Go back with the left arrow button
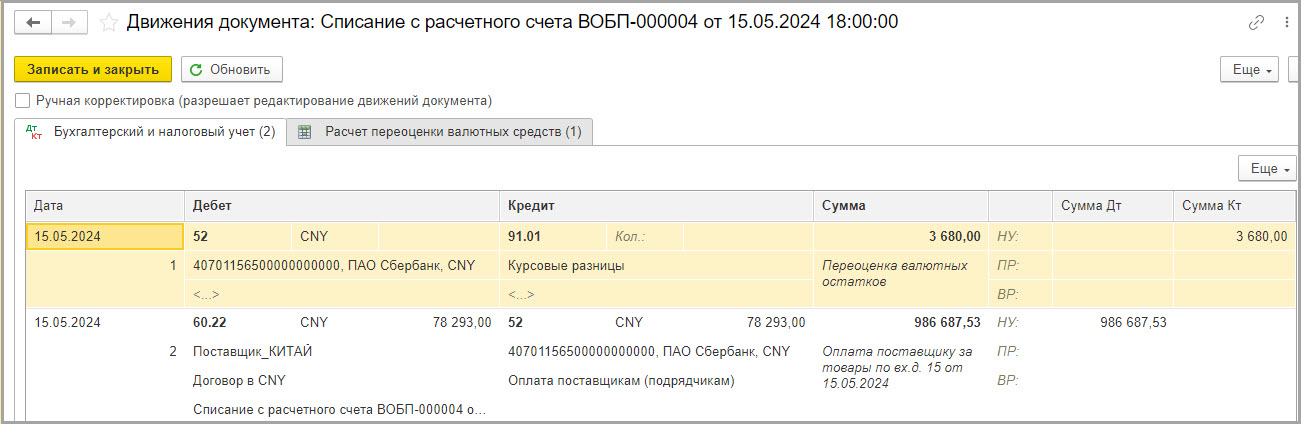 click(x=33, y=22)
